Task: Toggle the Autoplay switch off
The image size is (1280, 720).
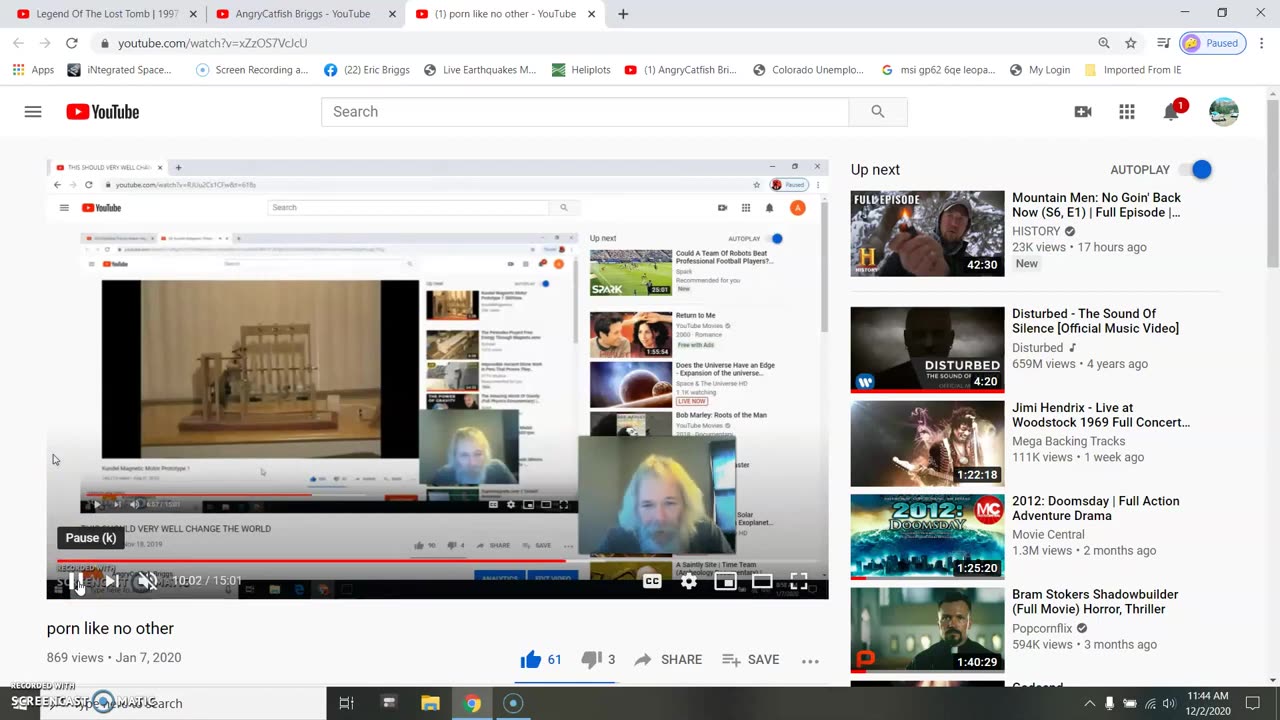Action: pyautogui.click(x=1195, y=170)
